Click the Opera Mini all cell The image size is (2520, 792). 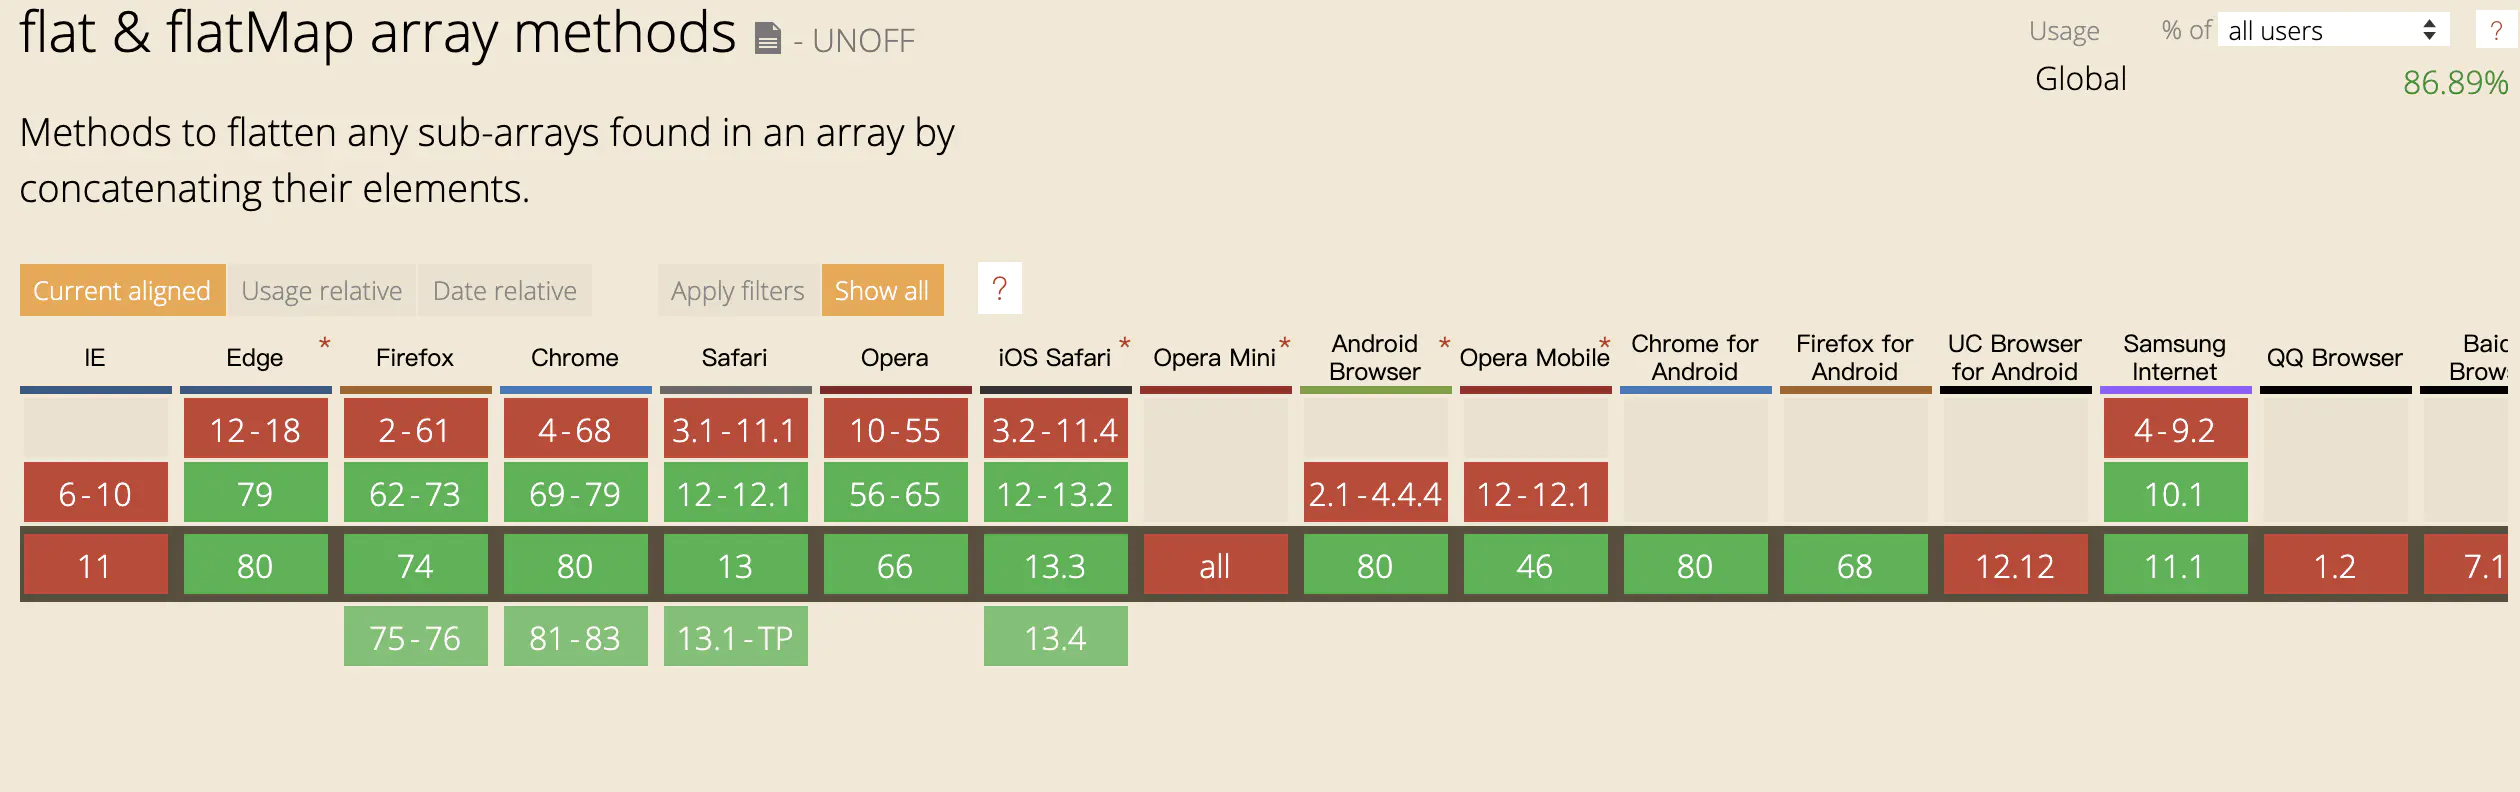(x=1215, y=566)
